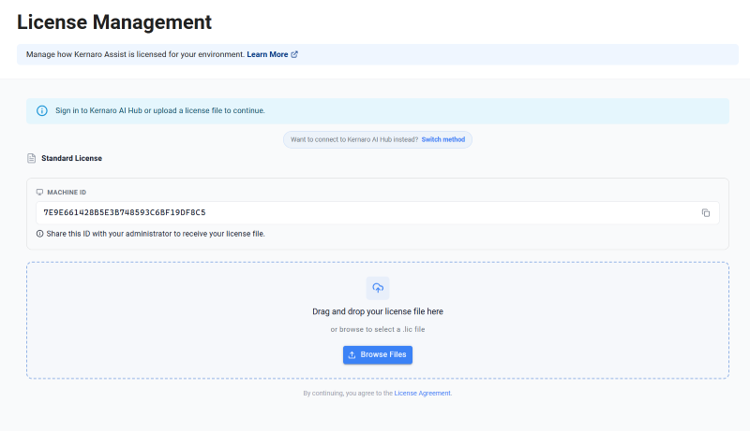
Task: Click 'Manage how Kernaro Assist is licensed' text
Action: click(135, 55)
